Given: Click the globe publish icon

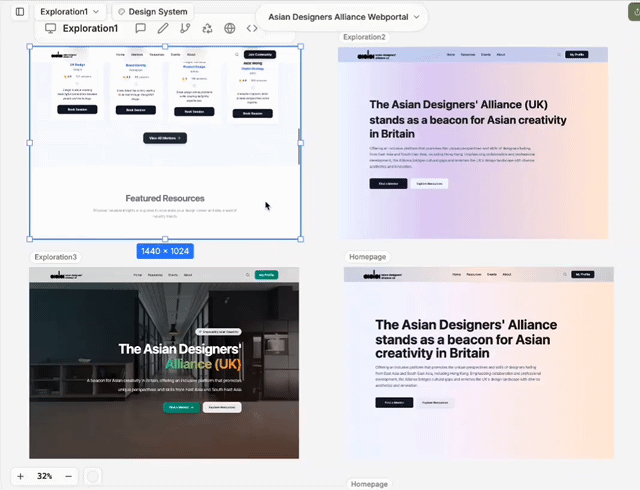Looking at the screenshot, I should pyautogui.click(x=230, y=28).
